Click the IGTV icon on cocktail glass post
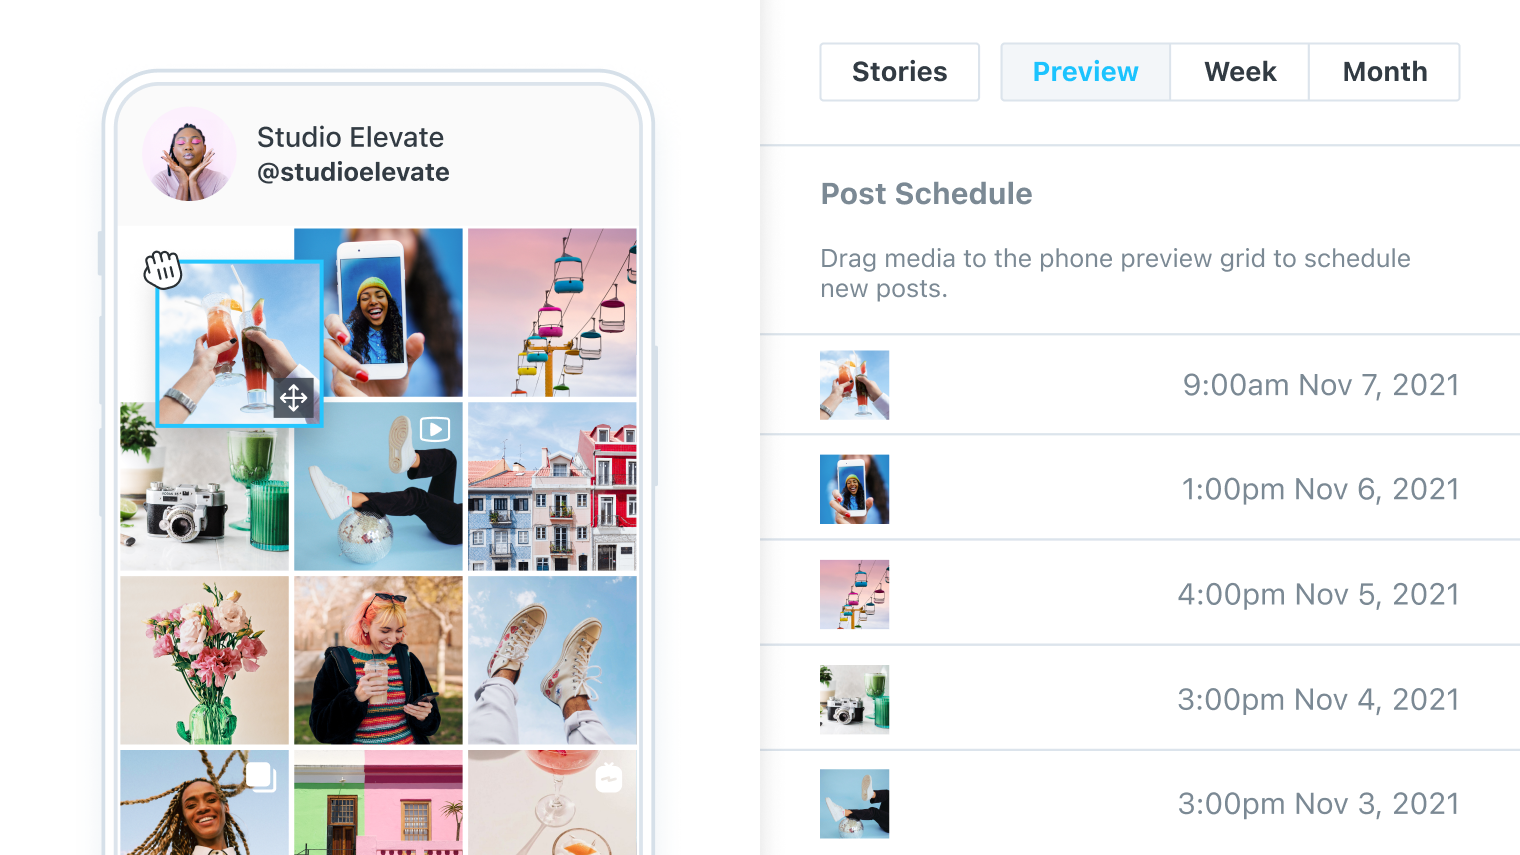This screenshot has width=1520, height=855. coord(608,777)
